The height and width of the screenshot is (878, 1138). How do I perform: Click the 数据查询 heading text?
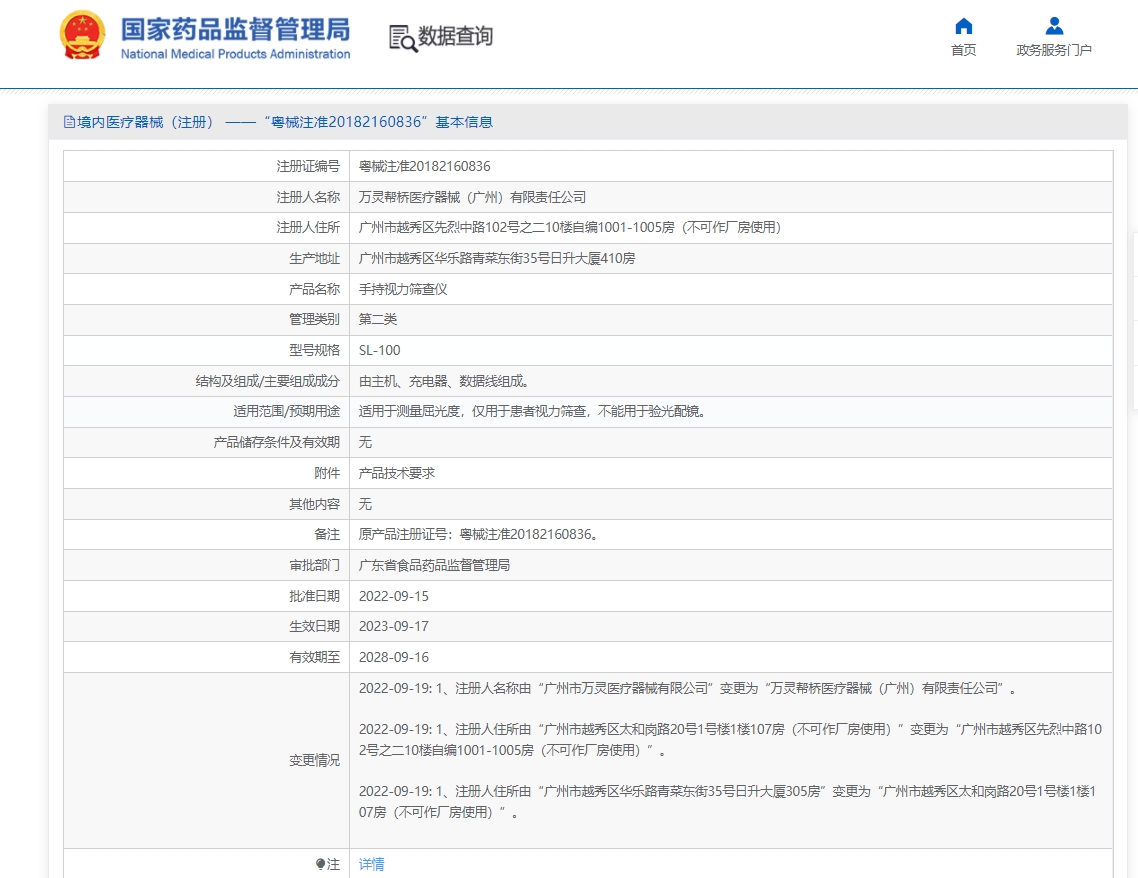[x=455, y=36]
